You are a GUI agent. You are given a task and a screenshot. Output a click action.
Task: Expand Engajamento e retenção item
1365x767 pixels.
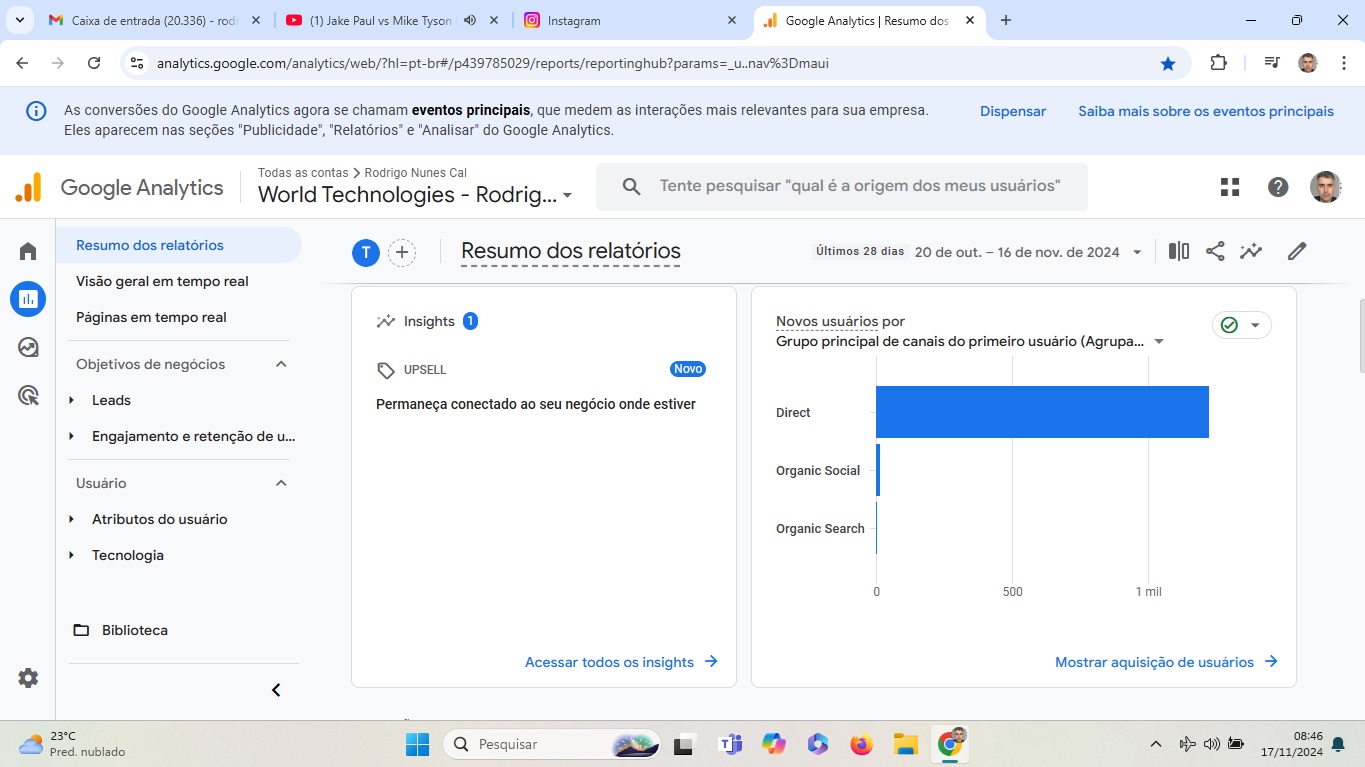click(x=72, y=436)
